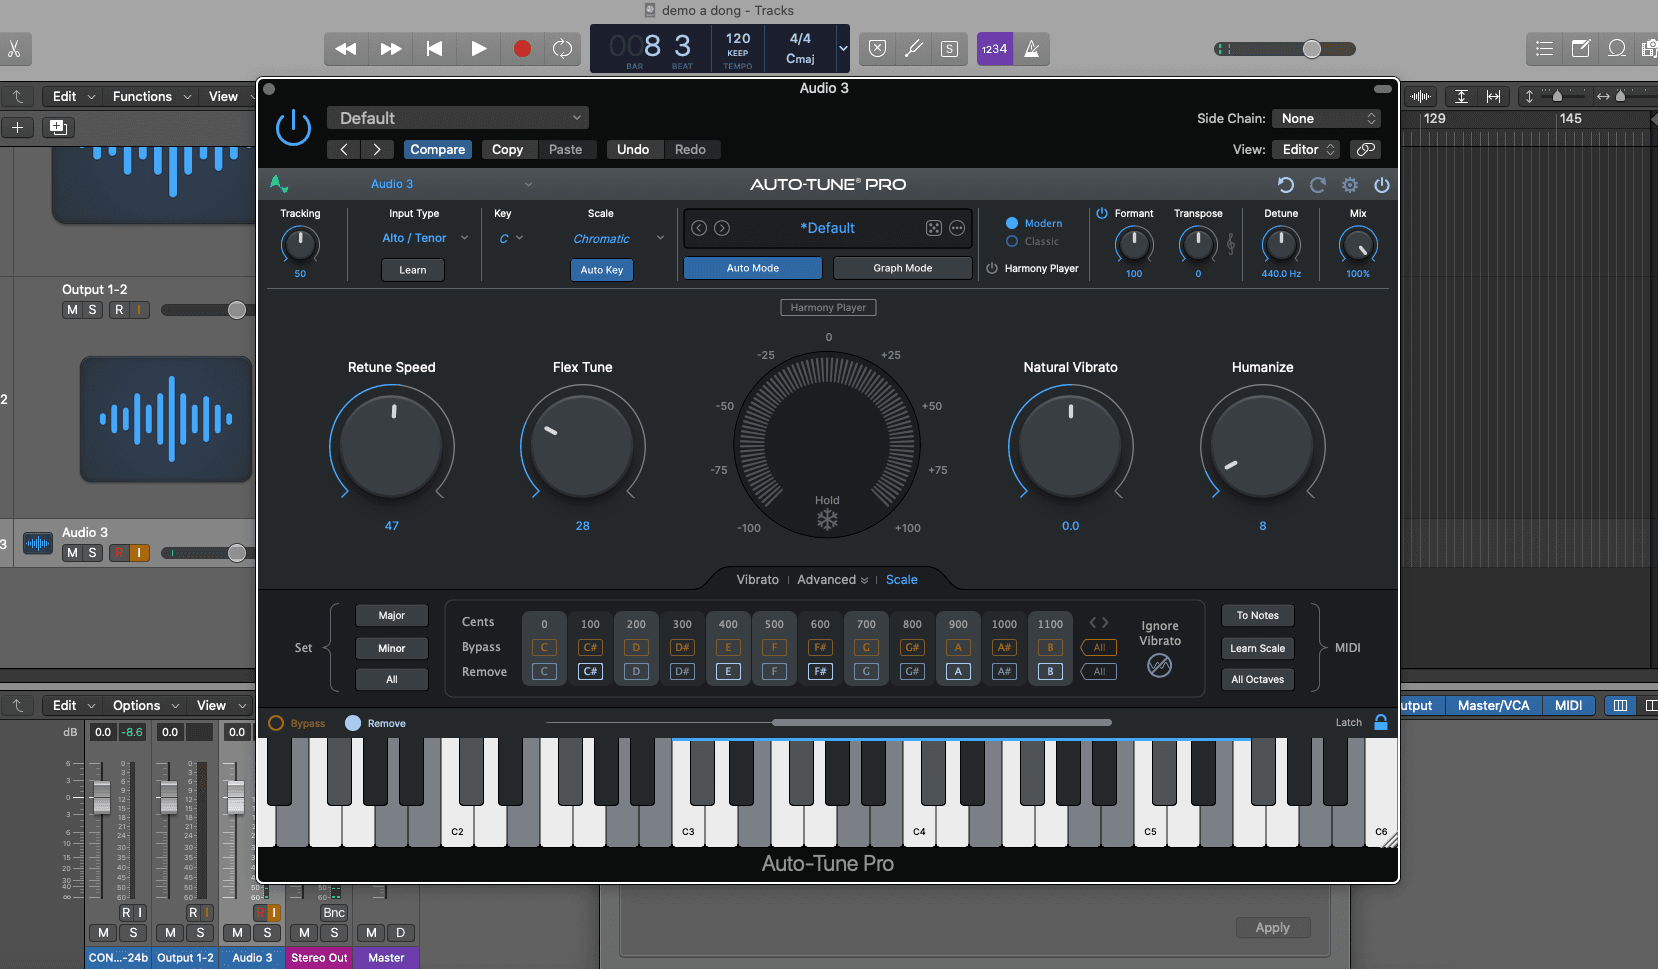
Task: Enable the metronome in Logic's toolbar
Action: (x=1032, y=48)
